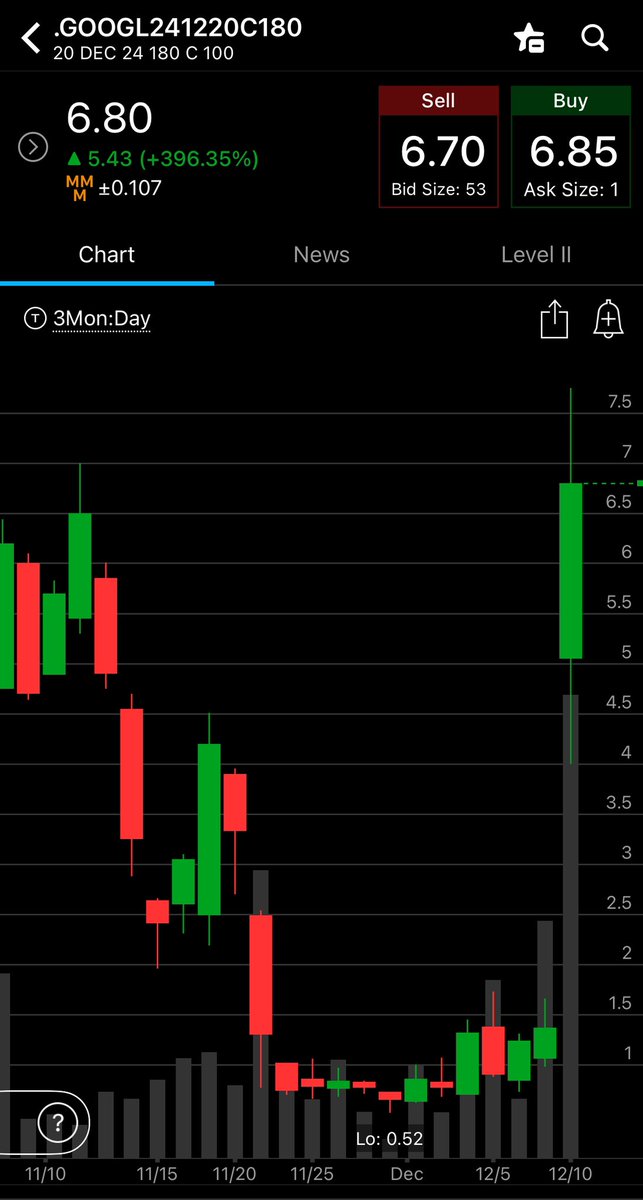The height and width of the screenshot is (1200, 643).
Task: Switch to the News tab
Action: [321, 254]
